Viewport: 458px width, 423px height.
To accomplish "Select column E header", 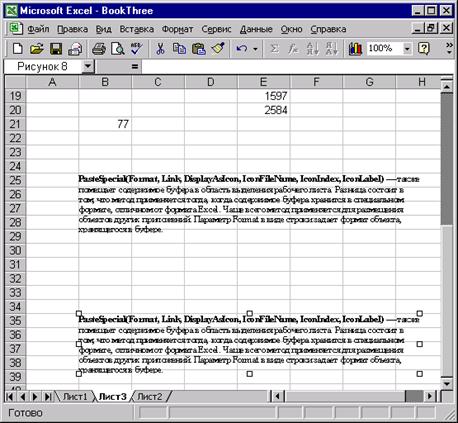I will coord(263,82).
